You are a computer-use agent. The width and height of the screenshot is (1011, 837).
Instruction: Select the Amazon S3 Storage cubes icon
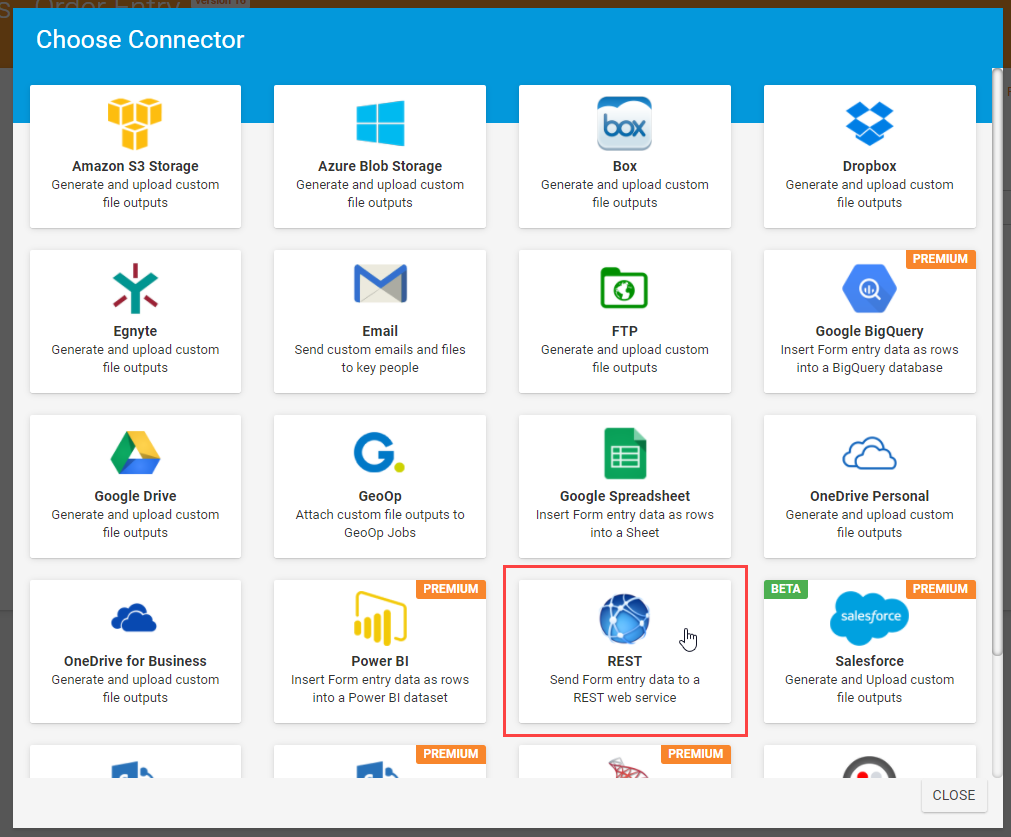135,123
